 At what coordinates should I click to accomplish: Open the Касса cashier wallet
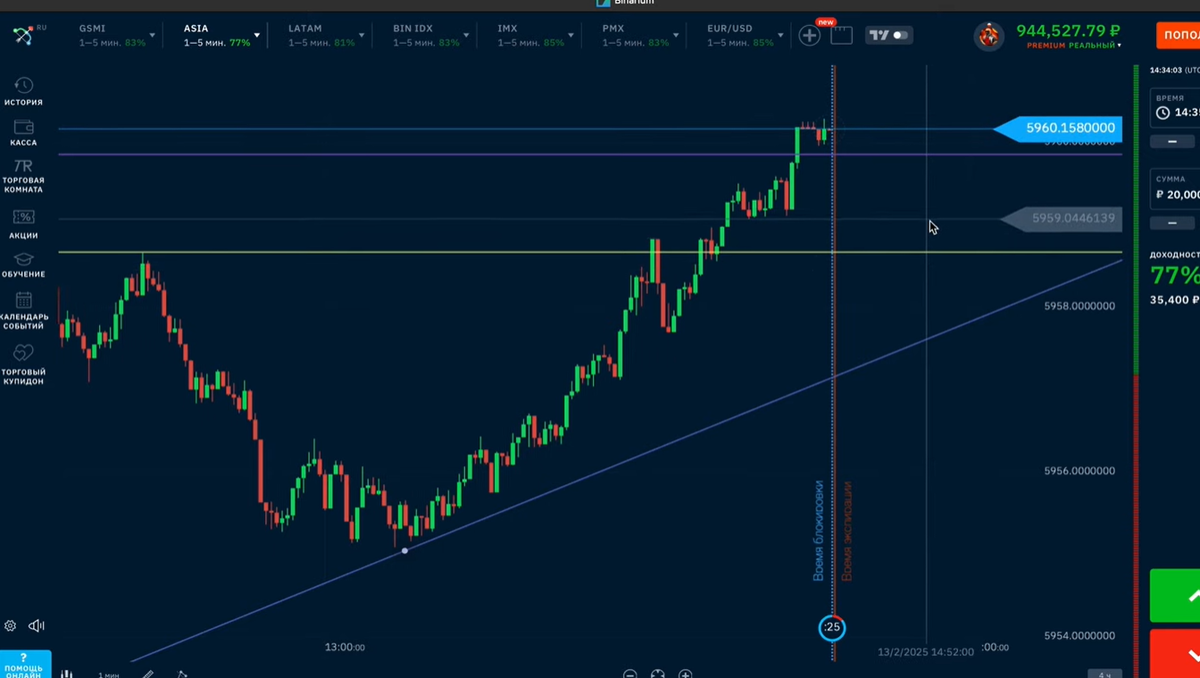23,133
